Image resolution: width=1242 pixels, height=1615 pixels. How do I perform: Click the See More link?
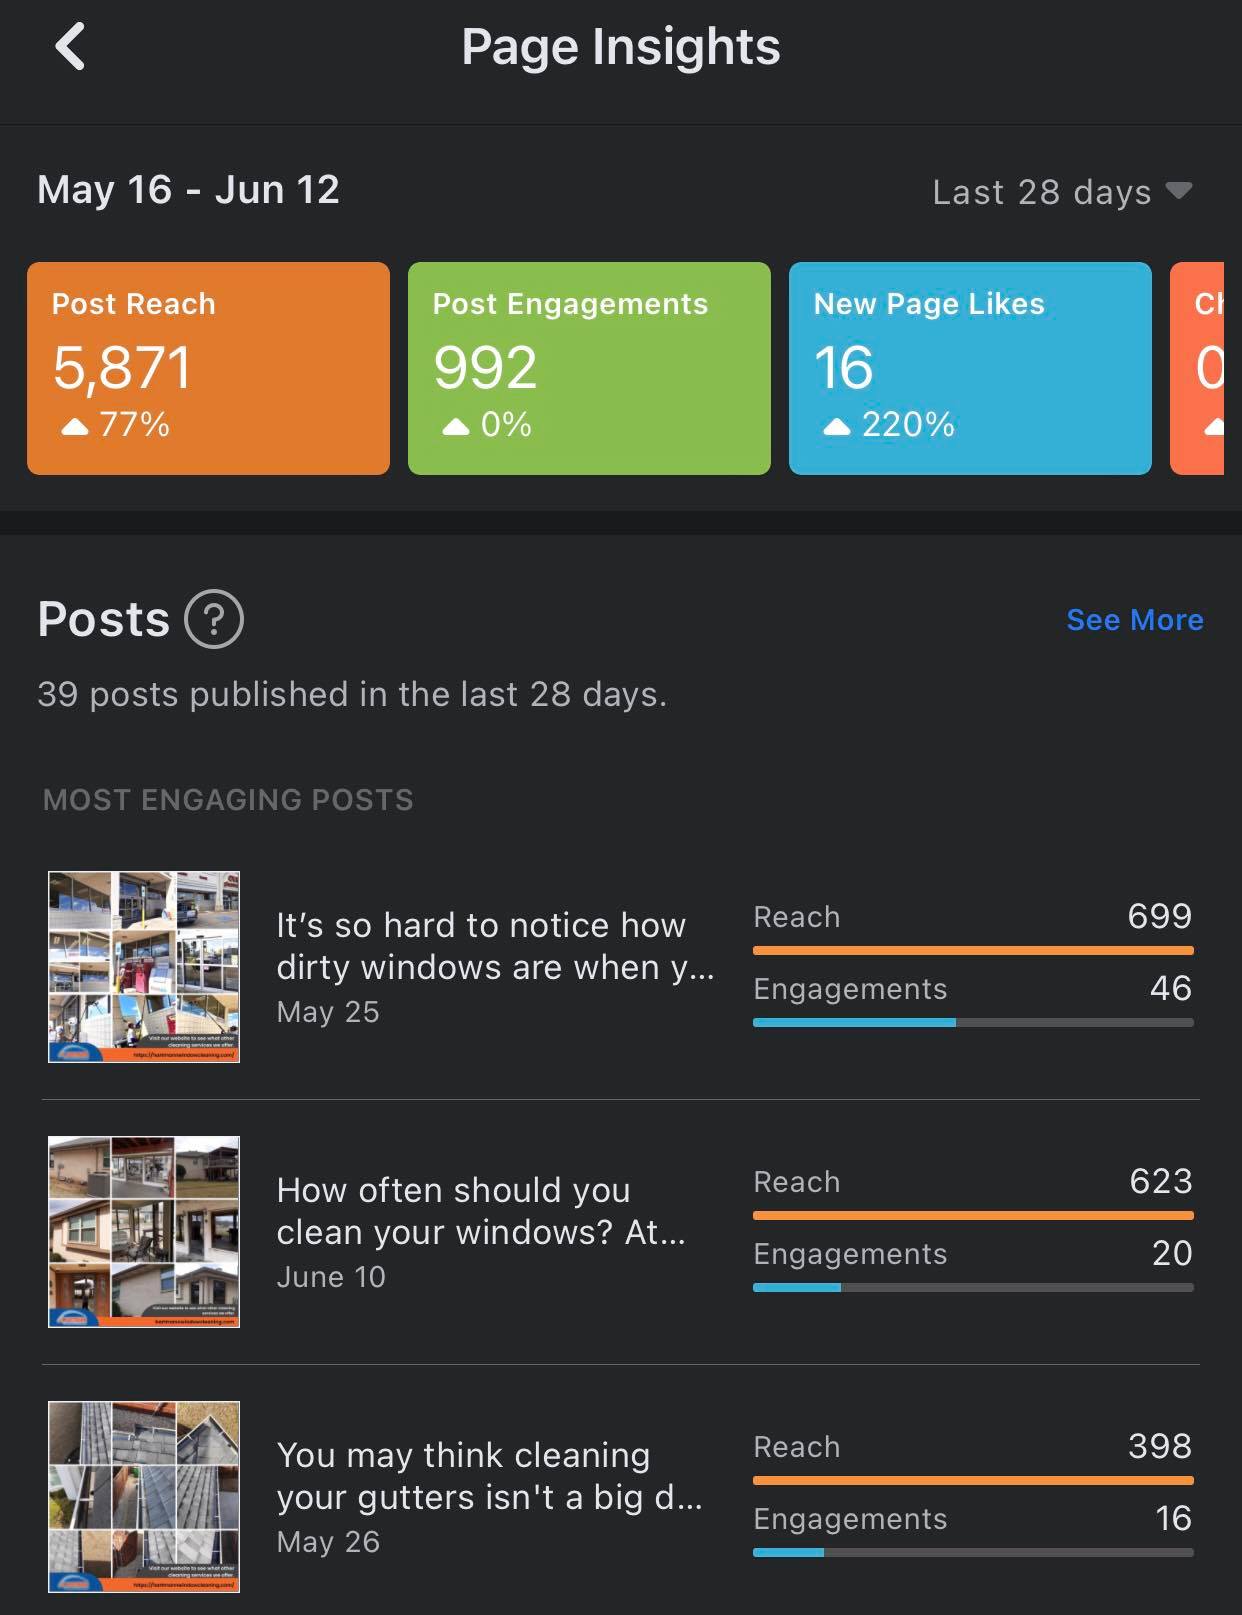point(1134,620)
